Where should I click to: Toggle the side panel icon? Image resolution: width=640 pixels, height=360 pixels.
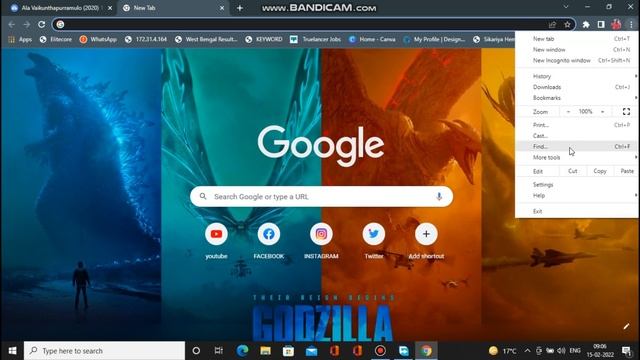601,24
